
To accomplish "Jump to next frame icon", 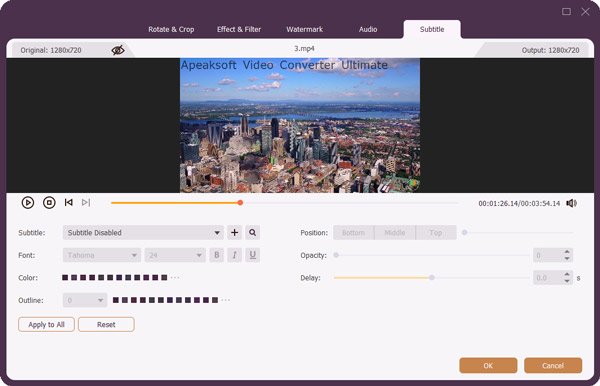I will (x=86, y=202).
